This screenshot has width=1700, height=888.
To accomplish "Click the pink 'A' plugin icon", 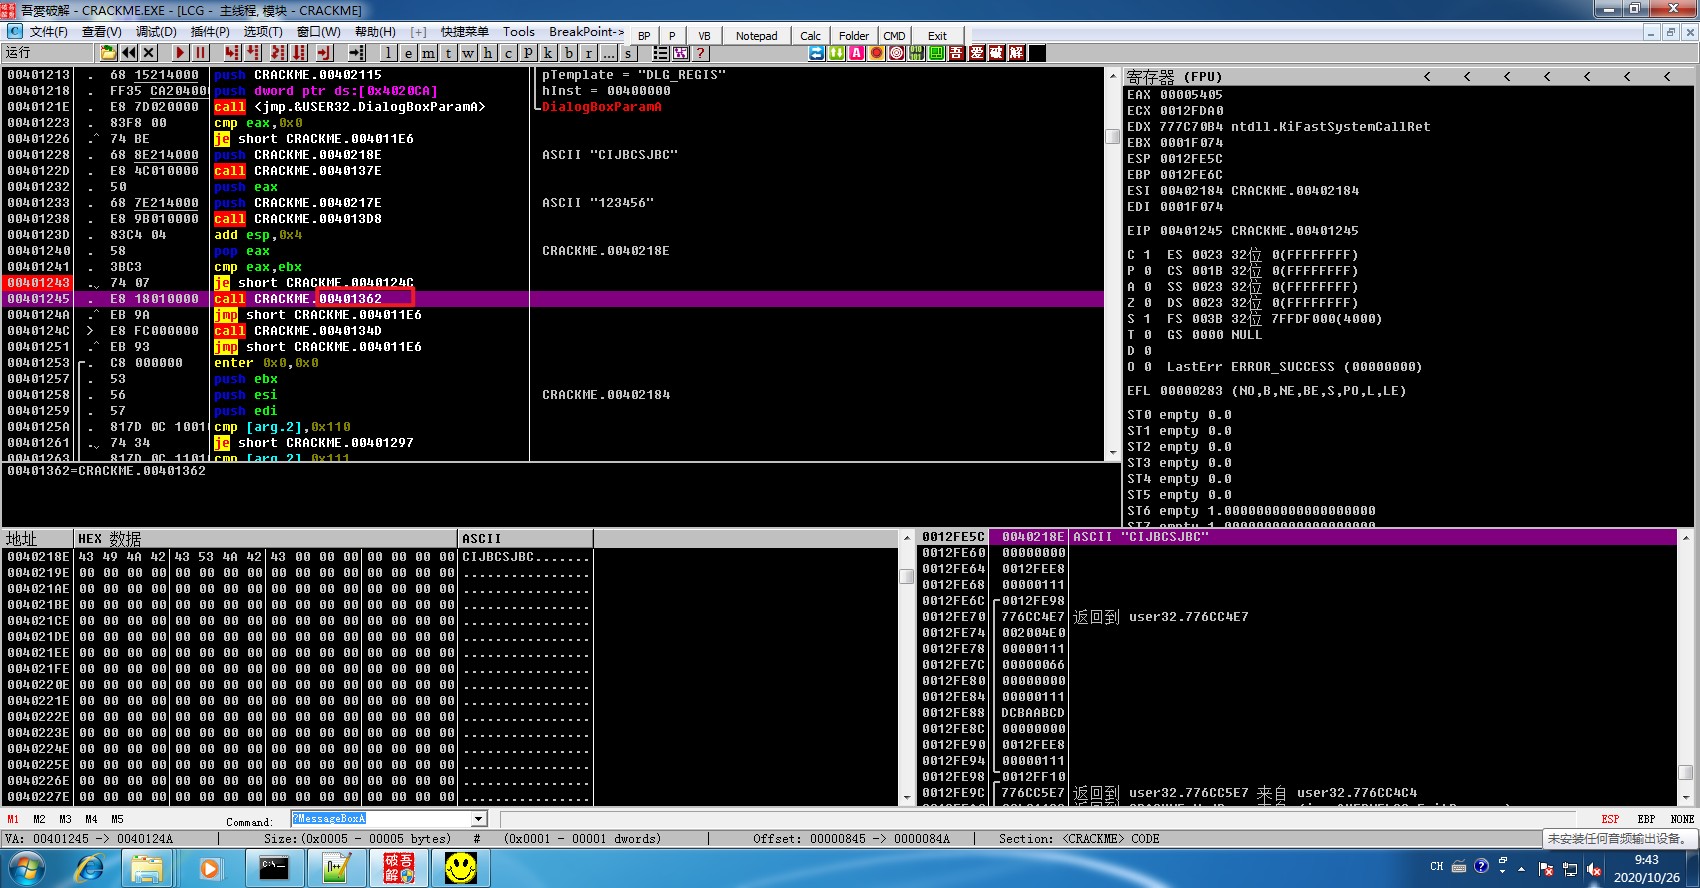I will point(857,53).
